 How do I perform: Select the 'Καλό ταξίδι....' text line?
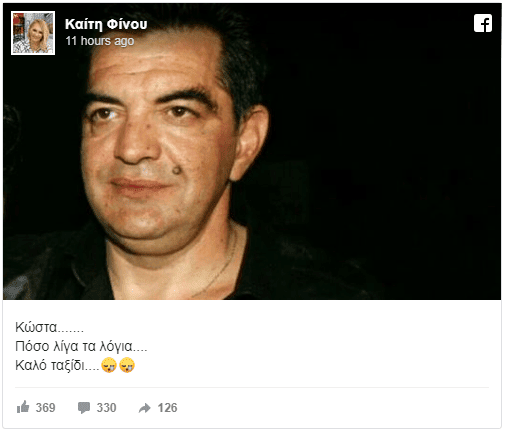click(57, 365)
